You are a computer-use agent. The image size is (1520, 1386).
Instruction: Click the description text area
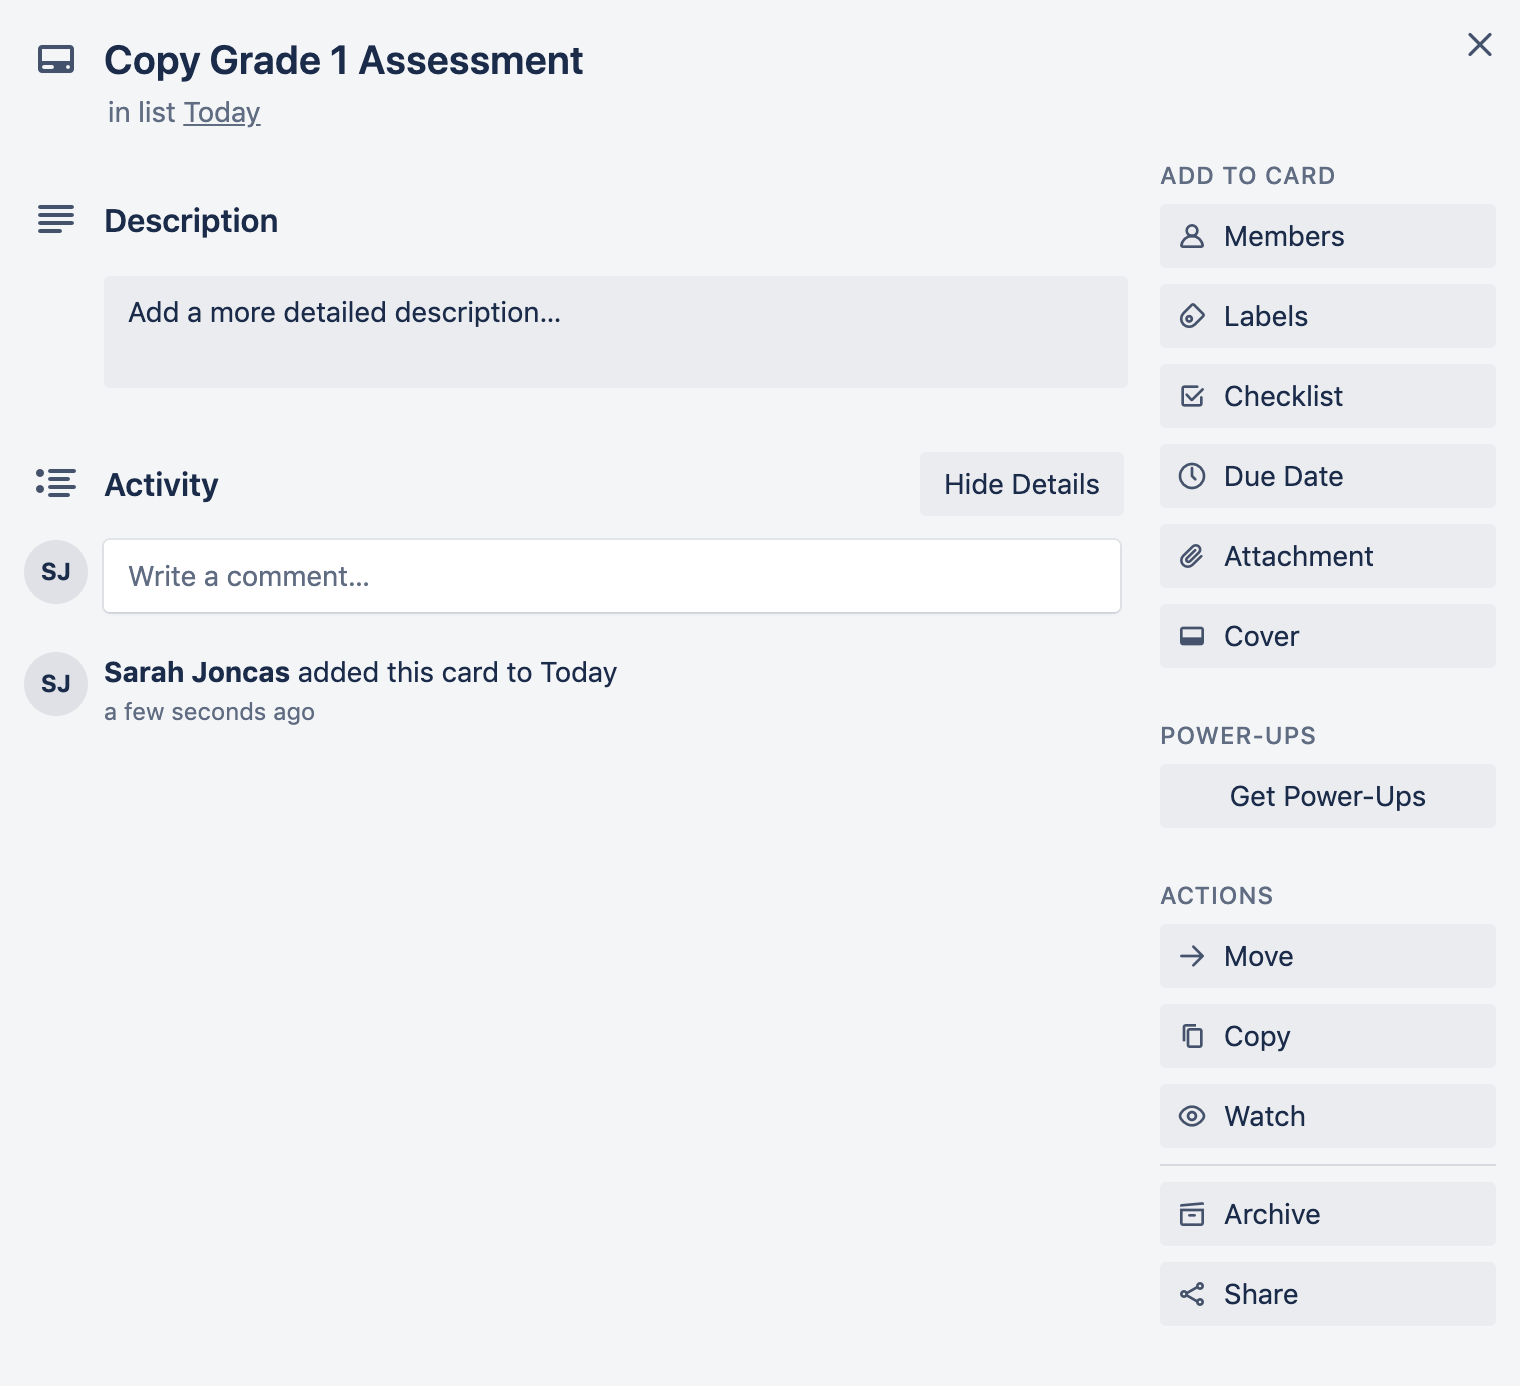pos(615,332)
